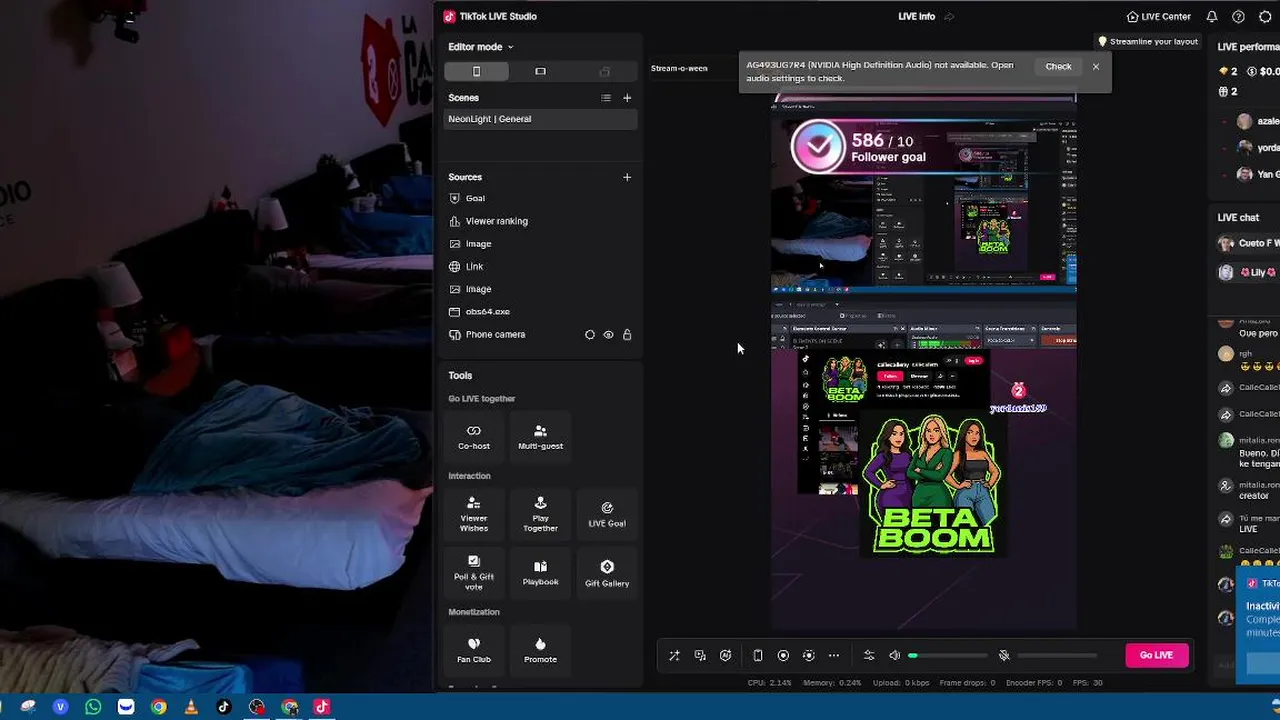Select the Stream-o-ween tab
This screenshot has width=1280, height=720.
click(x=679, y=68)
